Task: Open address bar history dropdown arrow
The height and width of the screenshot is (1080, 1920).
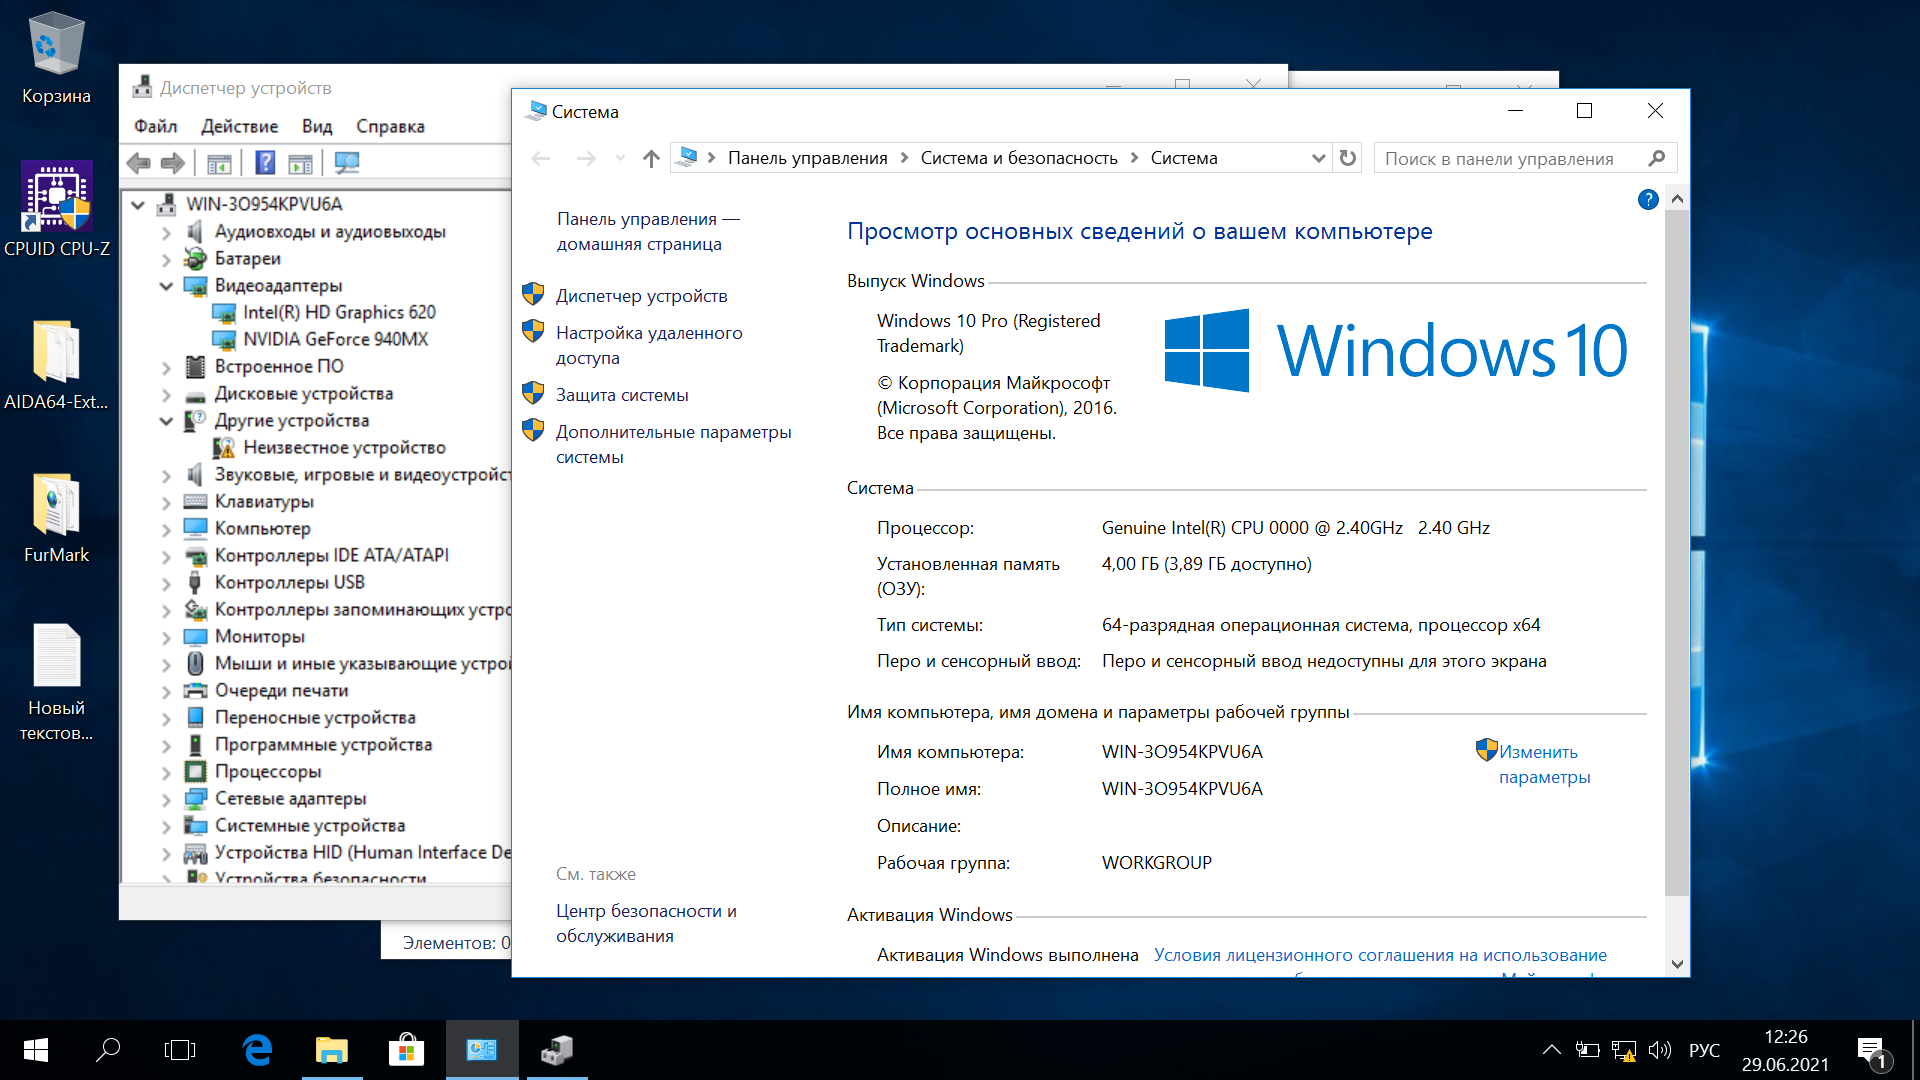Action: [x=1318, y=158]
